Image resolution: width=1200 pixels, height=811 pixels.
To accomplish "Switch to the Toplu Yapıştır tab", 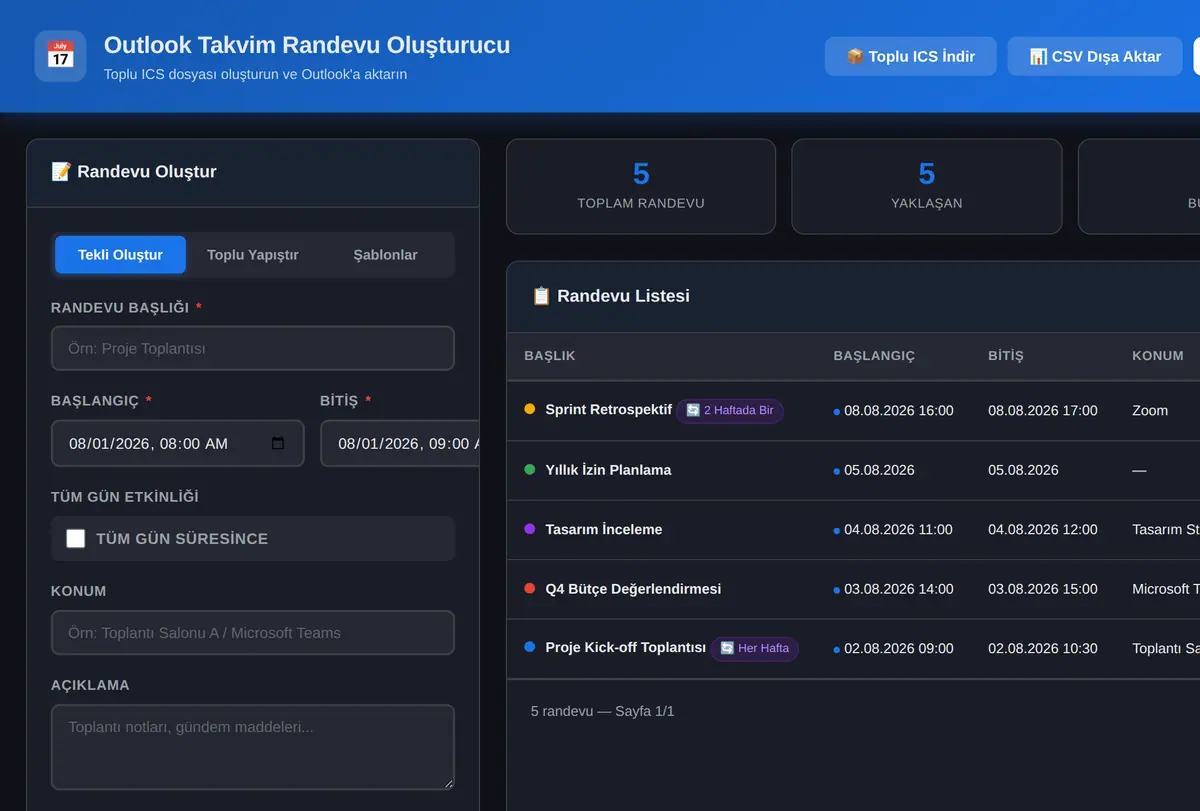I will coord(253,255).
